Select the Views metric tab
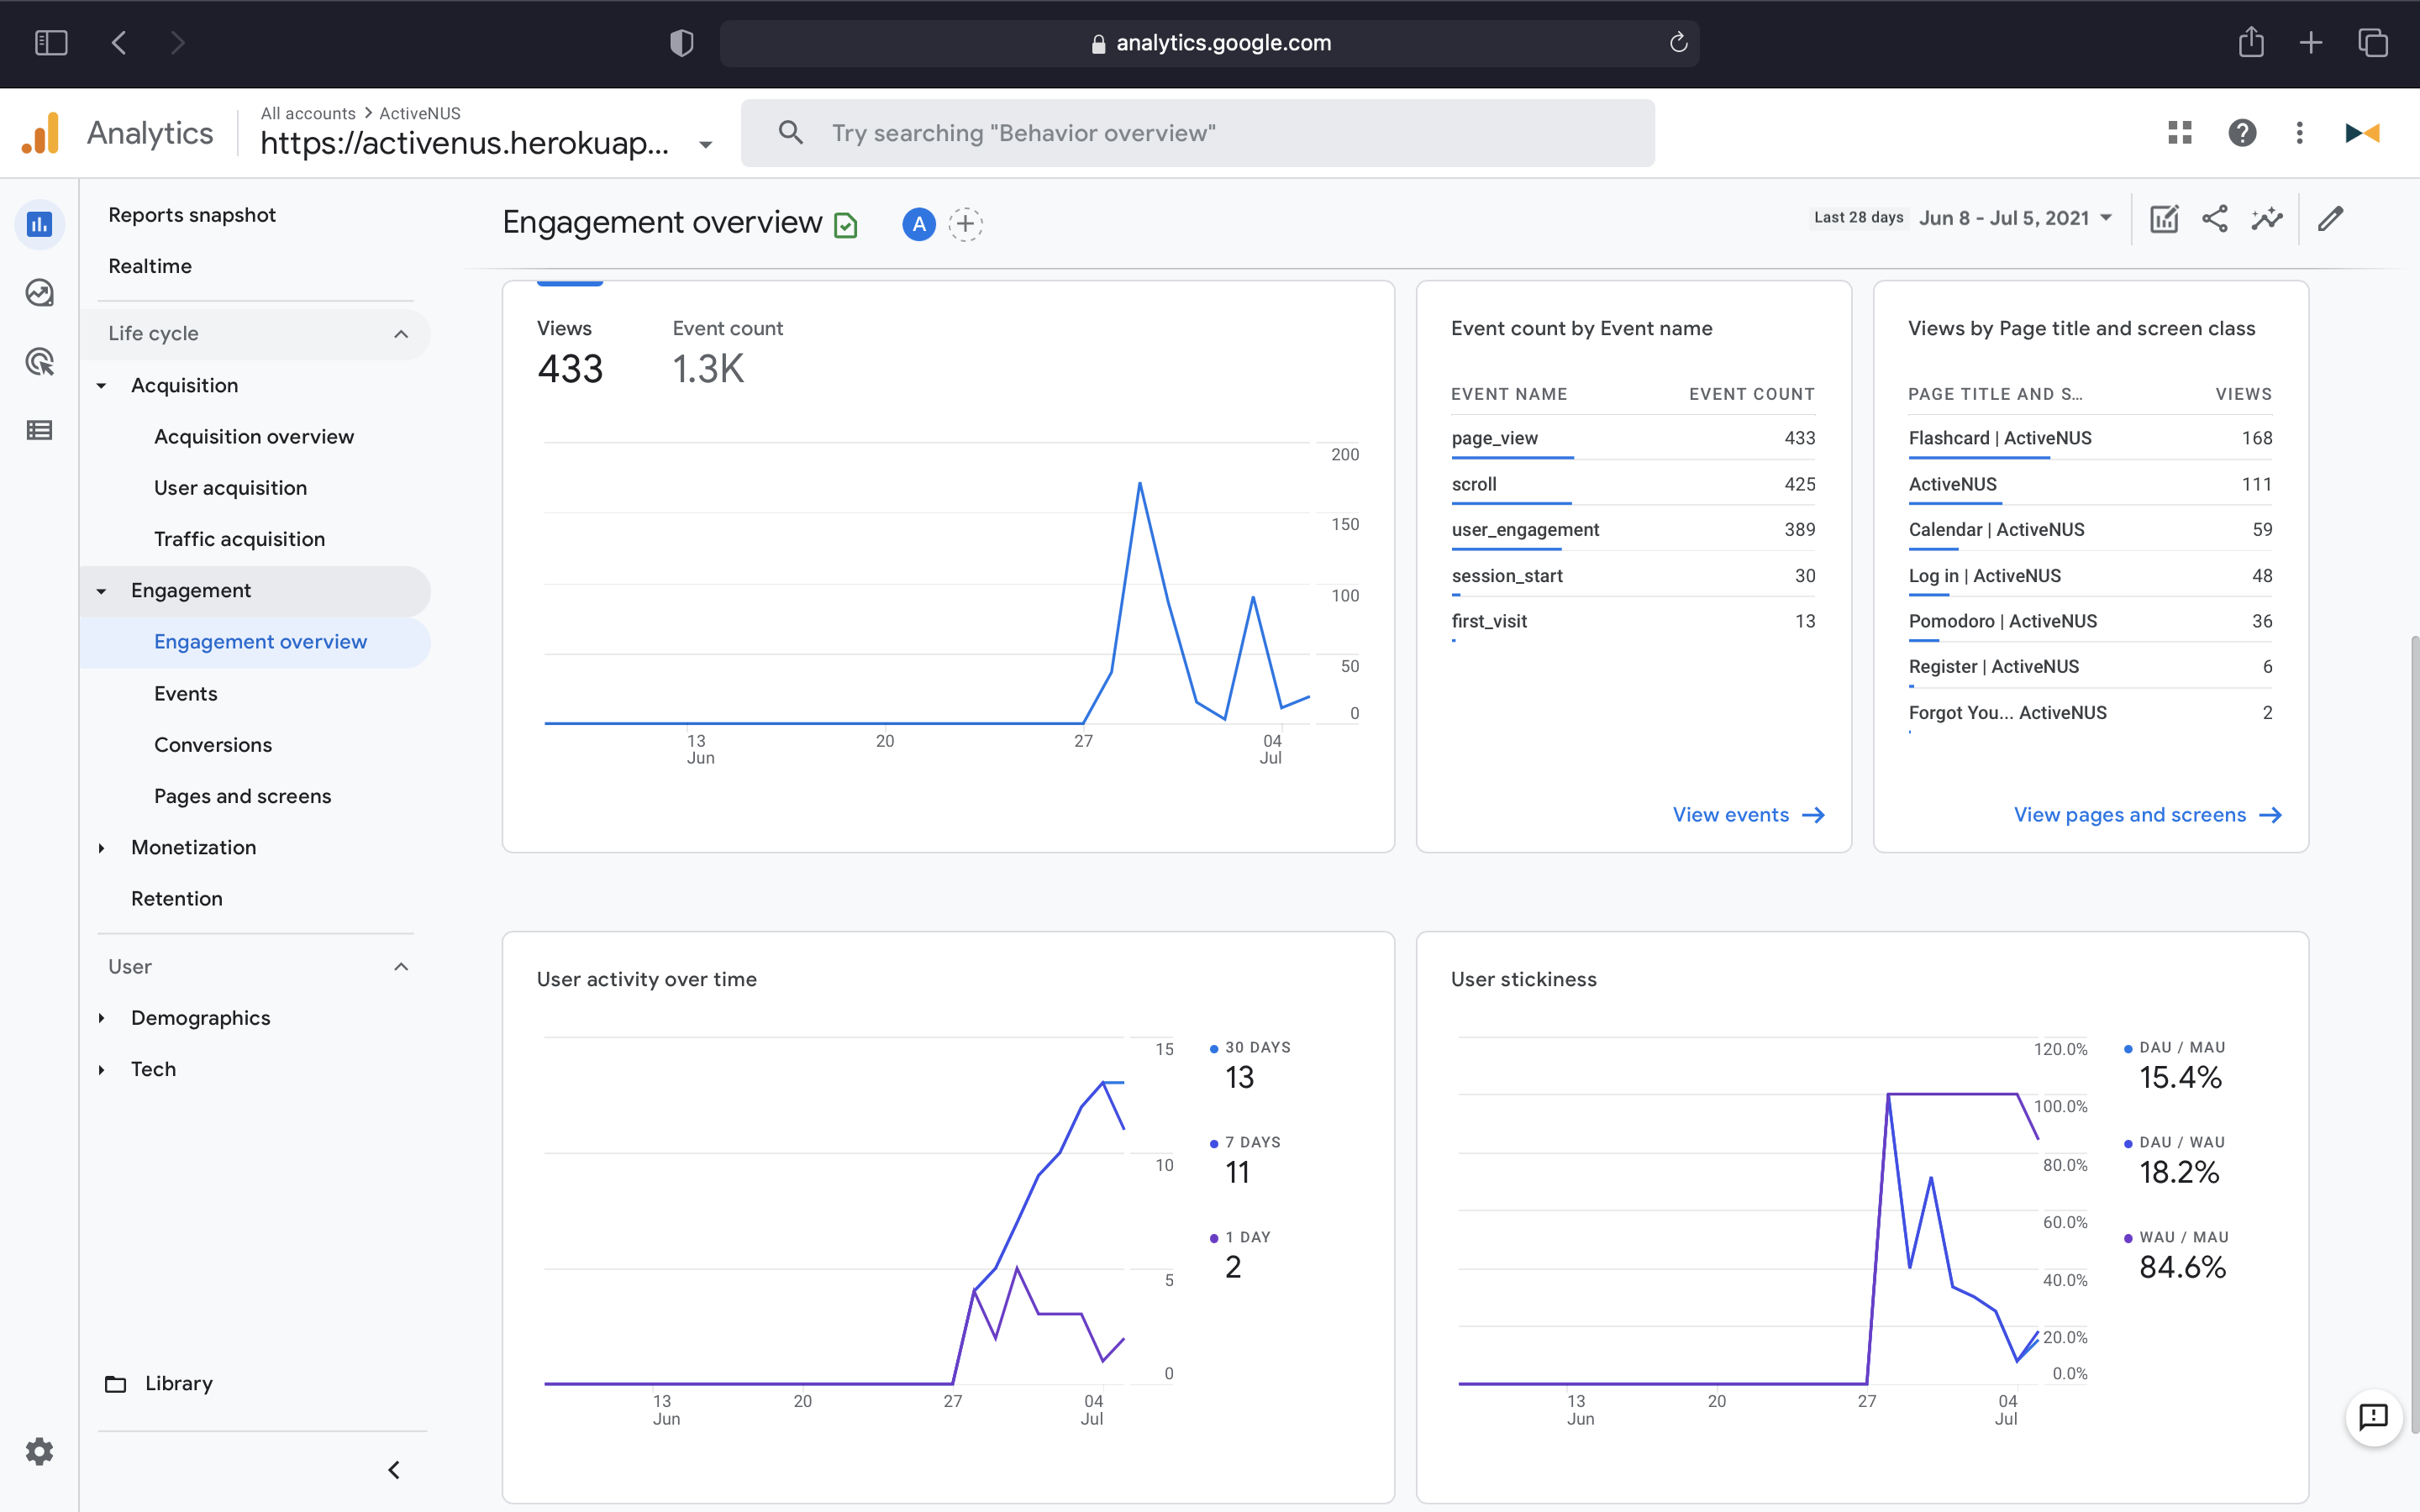The height and width of the screenshot is (1512, 2420). point(570,352)
